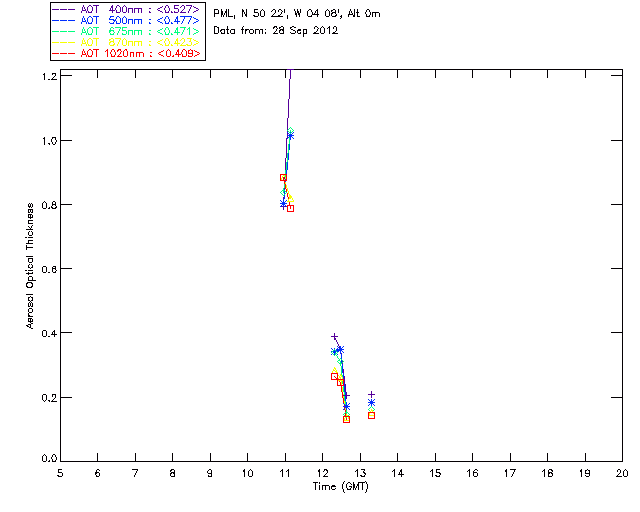The width and height of the screenshot is (640, 512).
Task: Click the isolated red square marker after 13 GMT
Action: (x=371, y=415)
